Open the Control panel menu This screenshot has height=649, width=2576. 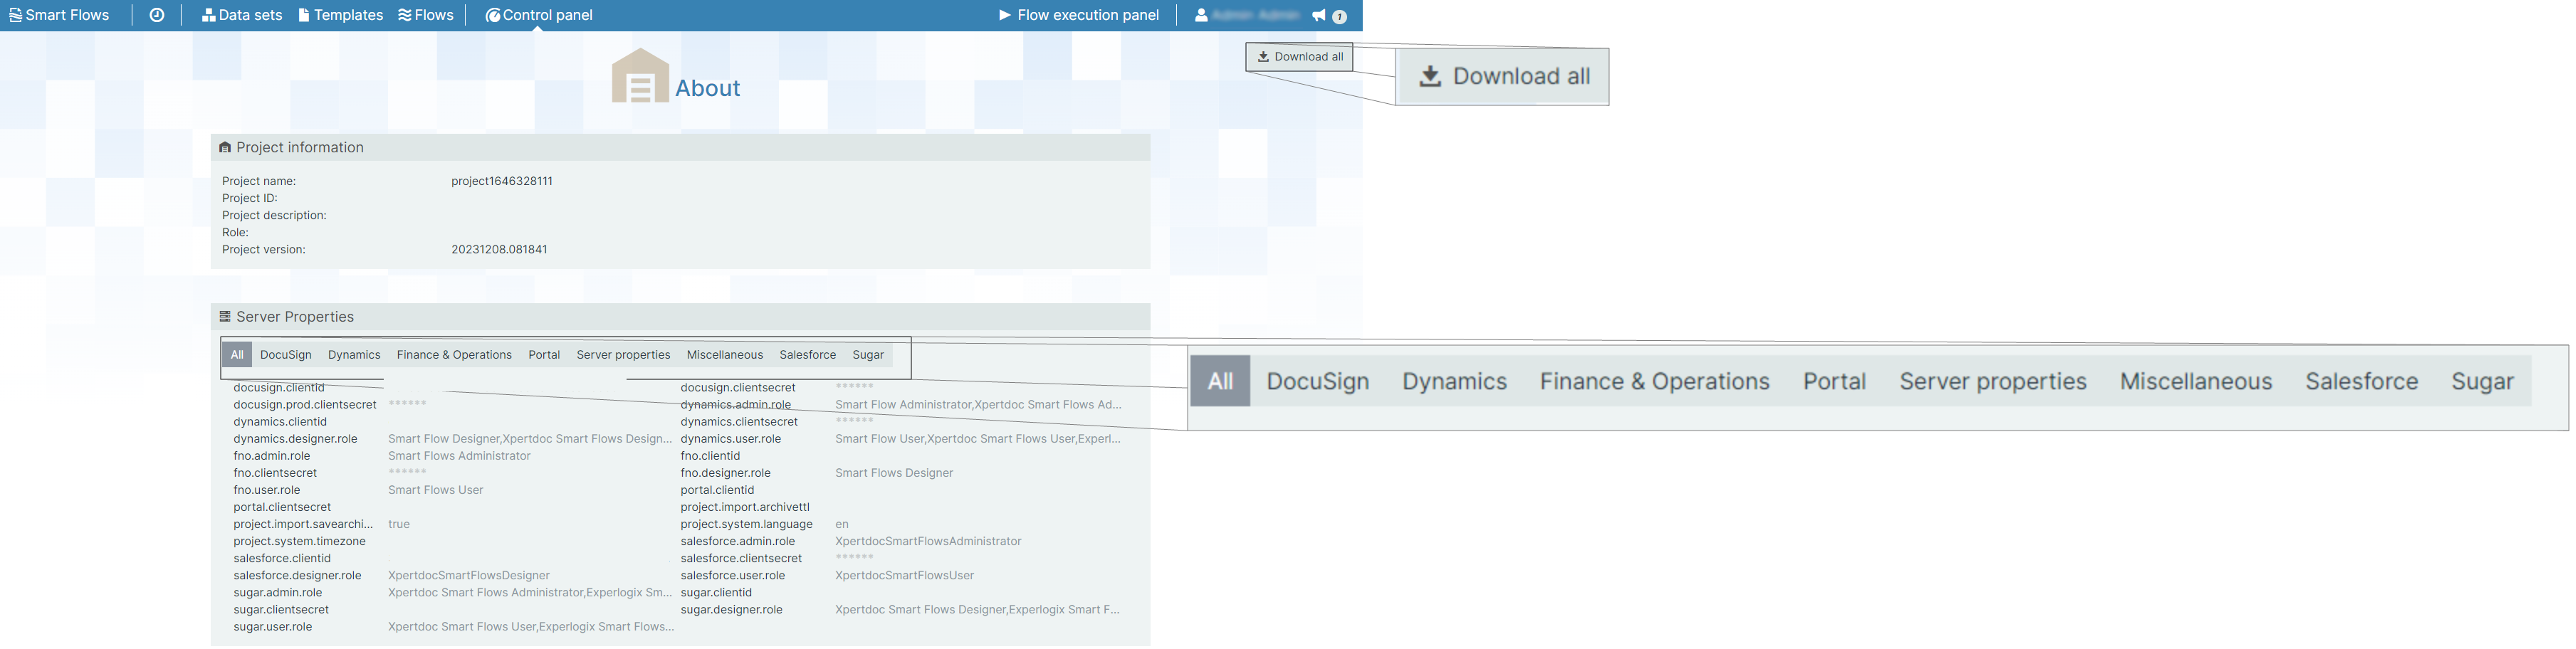tap(538, 15)
